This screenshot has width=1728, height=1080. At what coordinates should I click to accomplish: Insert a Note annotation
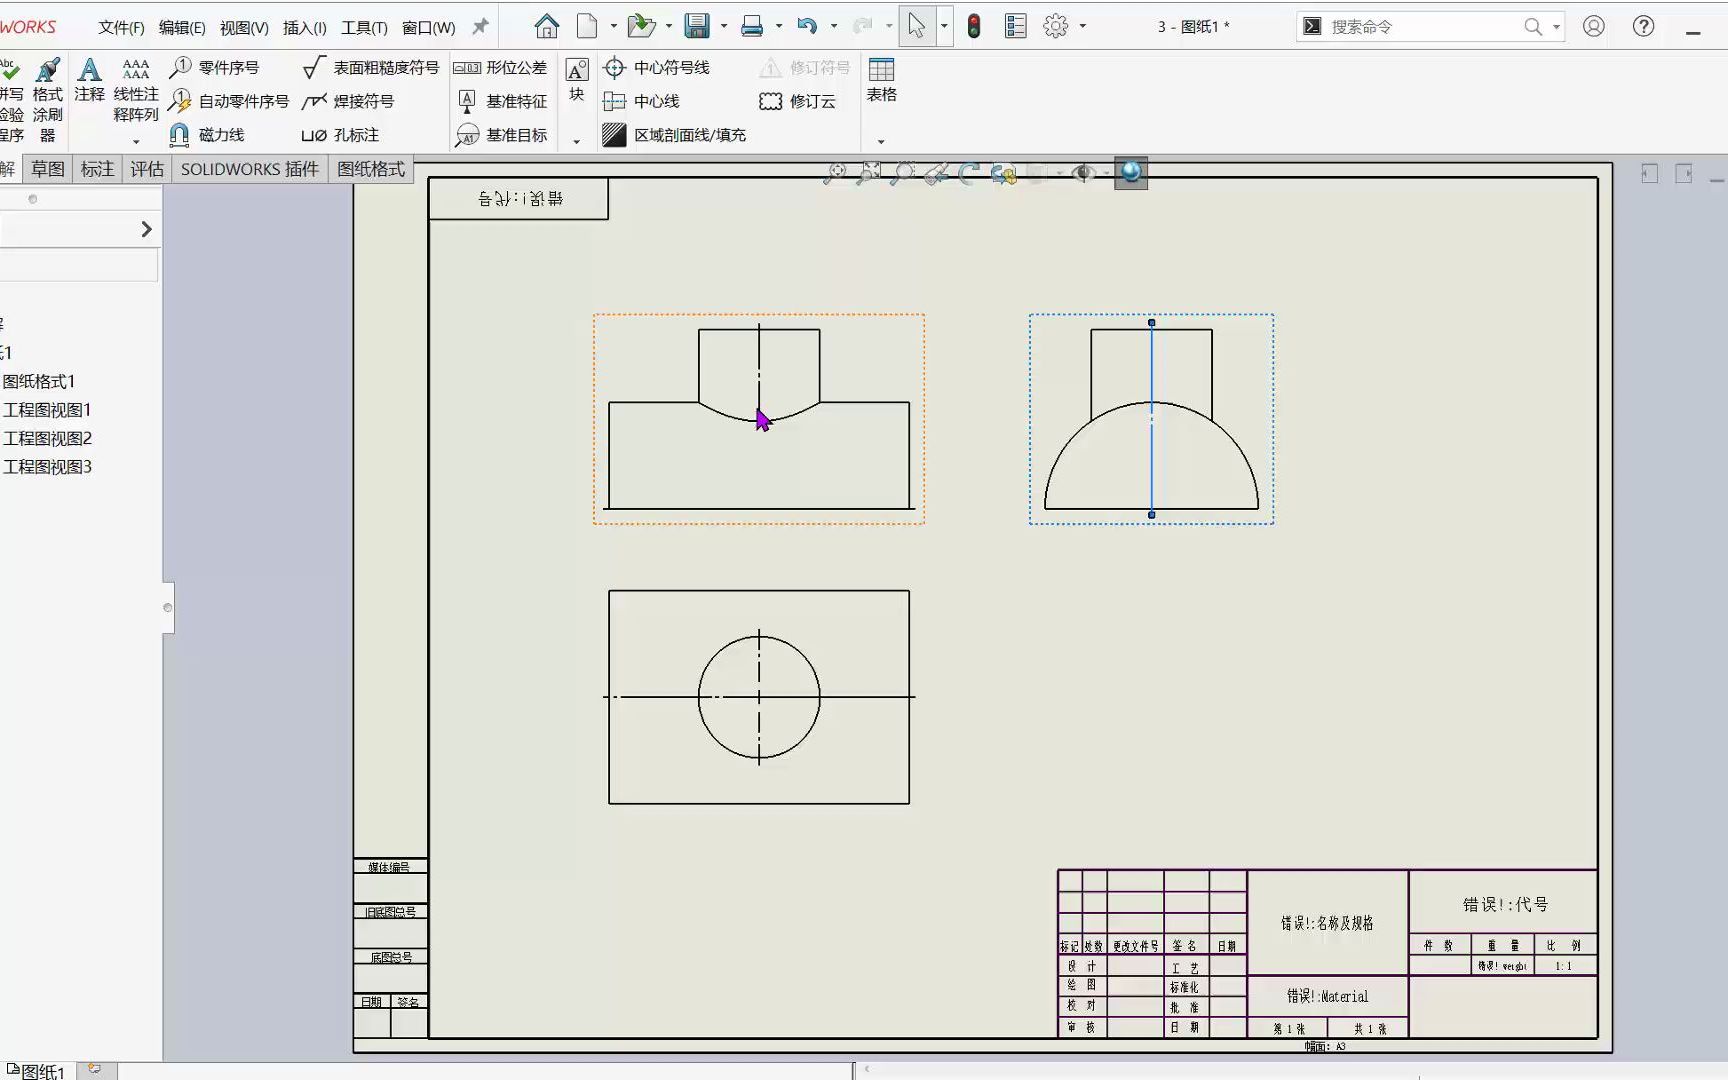point(89,80)
